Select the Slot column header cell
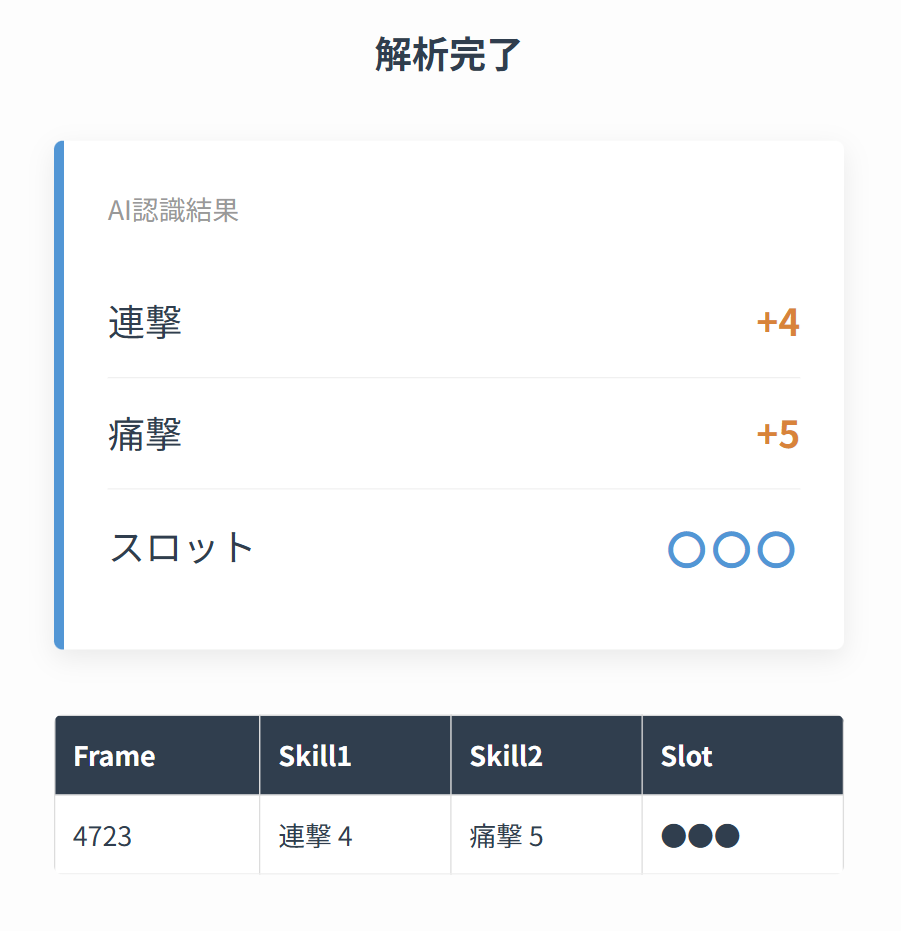The height and width of the screenshot is (931, 901). pyautogui.click(x=687, y=757)
